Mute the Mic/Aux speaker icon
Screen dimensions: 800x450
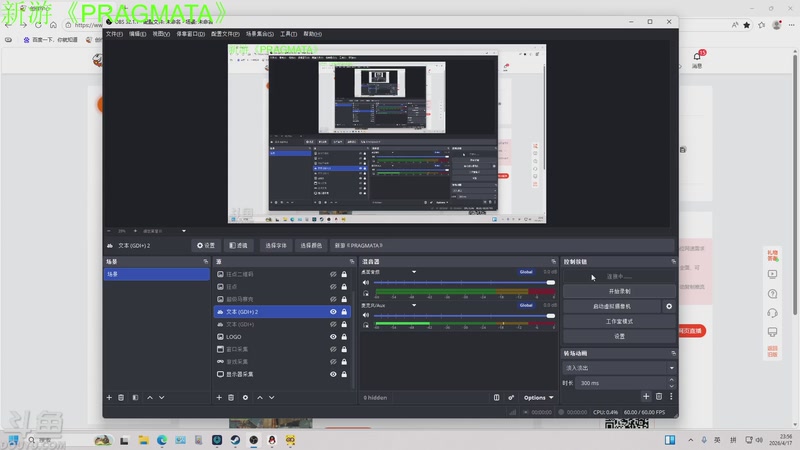click(x=366, y=315)
